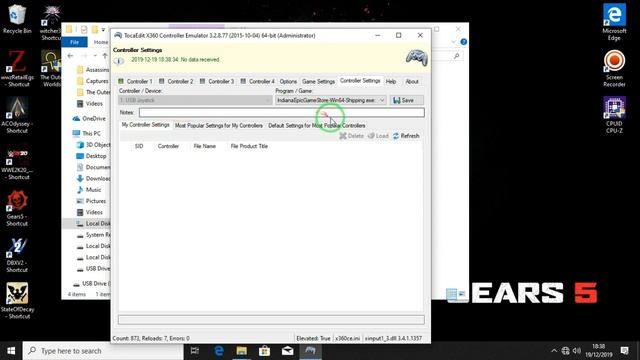Open the Options tab

coord(288,81)
